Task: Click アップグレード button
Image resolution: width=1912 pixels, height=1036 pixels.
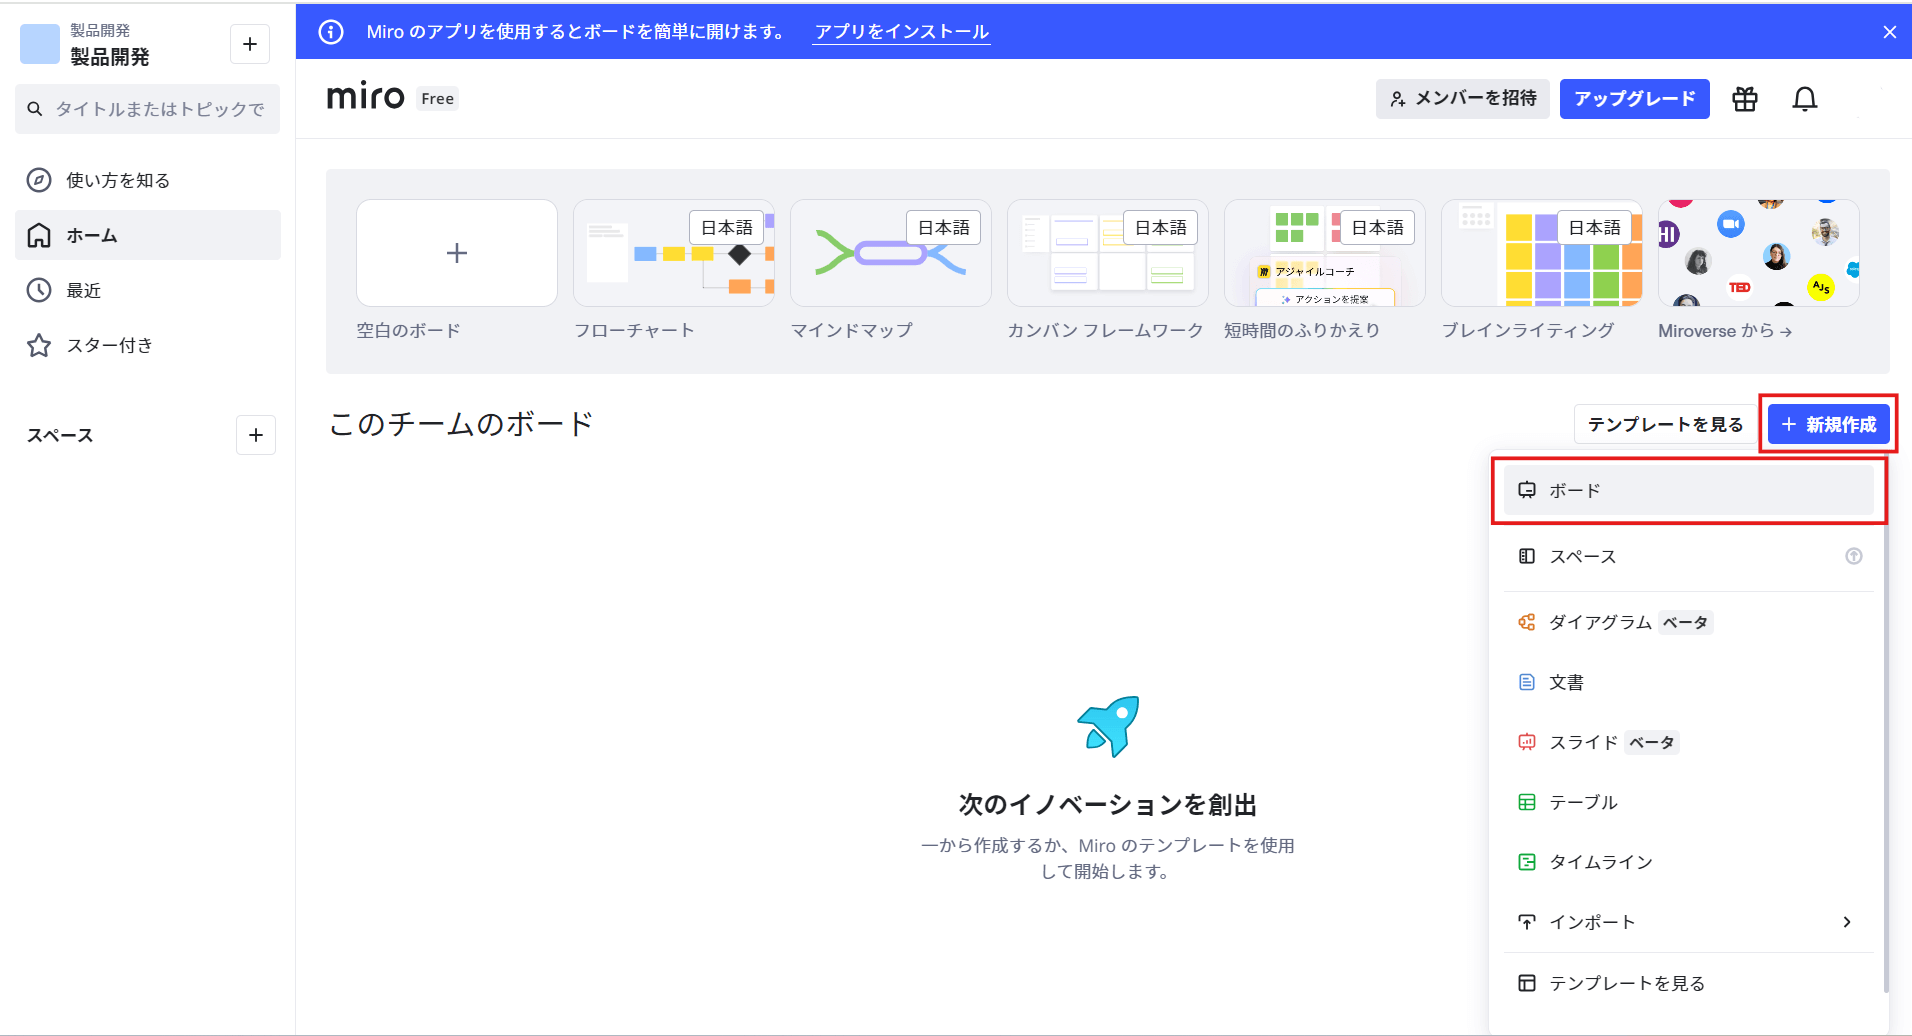Action: click(x=1635, y=98)
